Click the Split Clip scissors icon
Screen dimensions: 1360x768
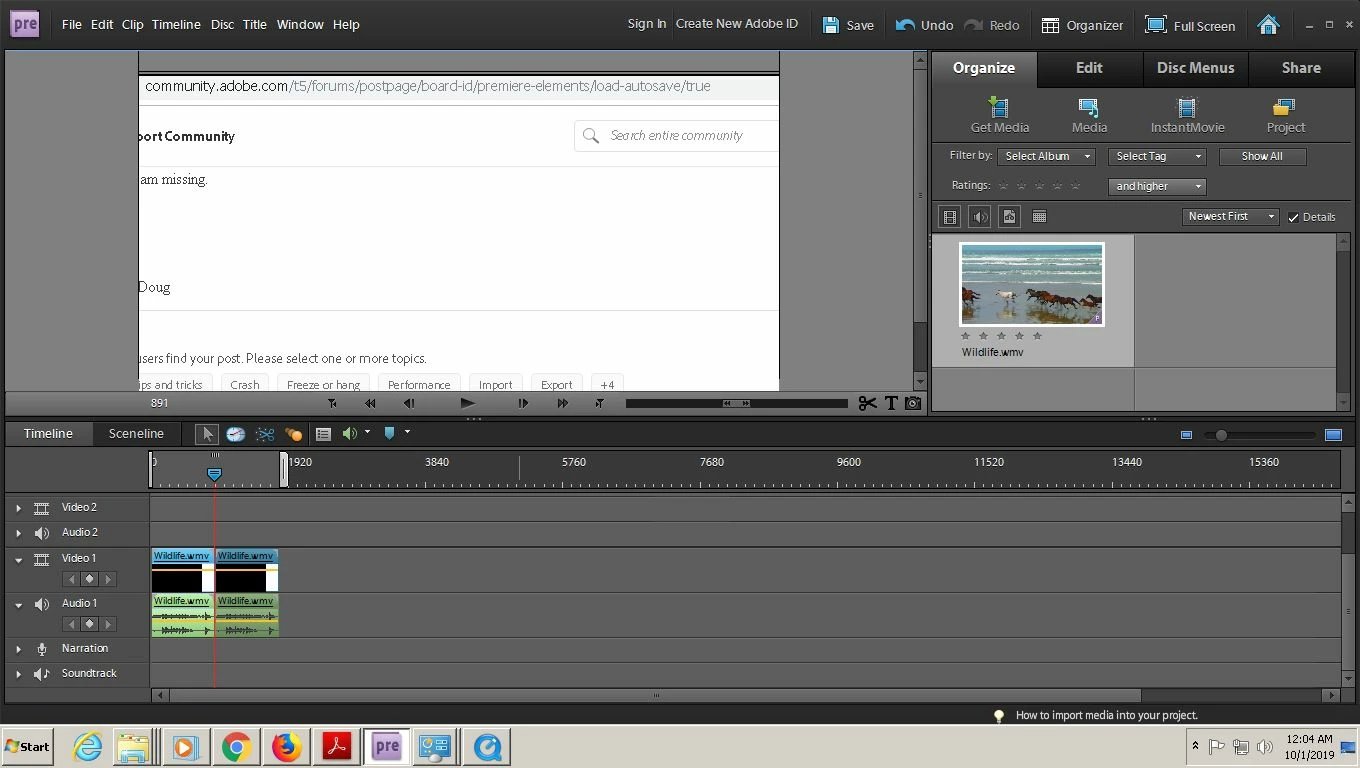pyautogui.click(x=867, y=403)
